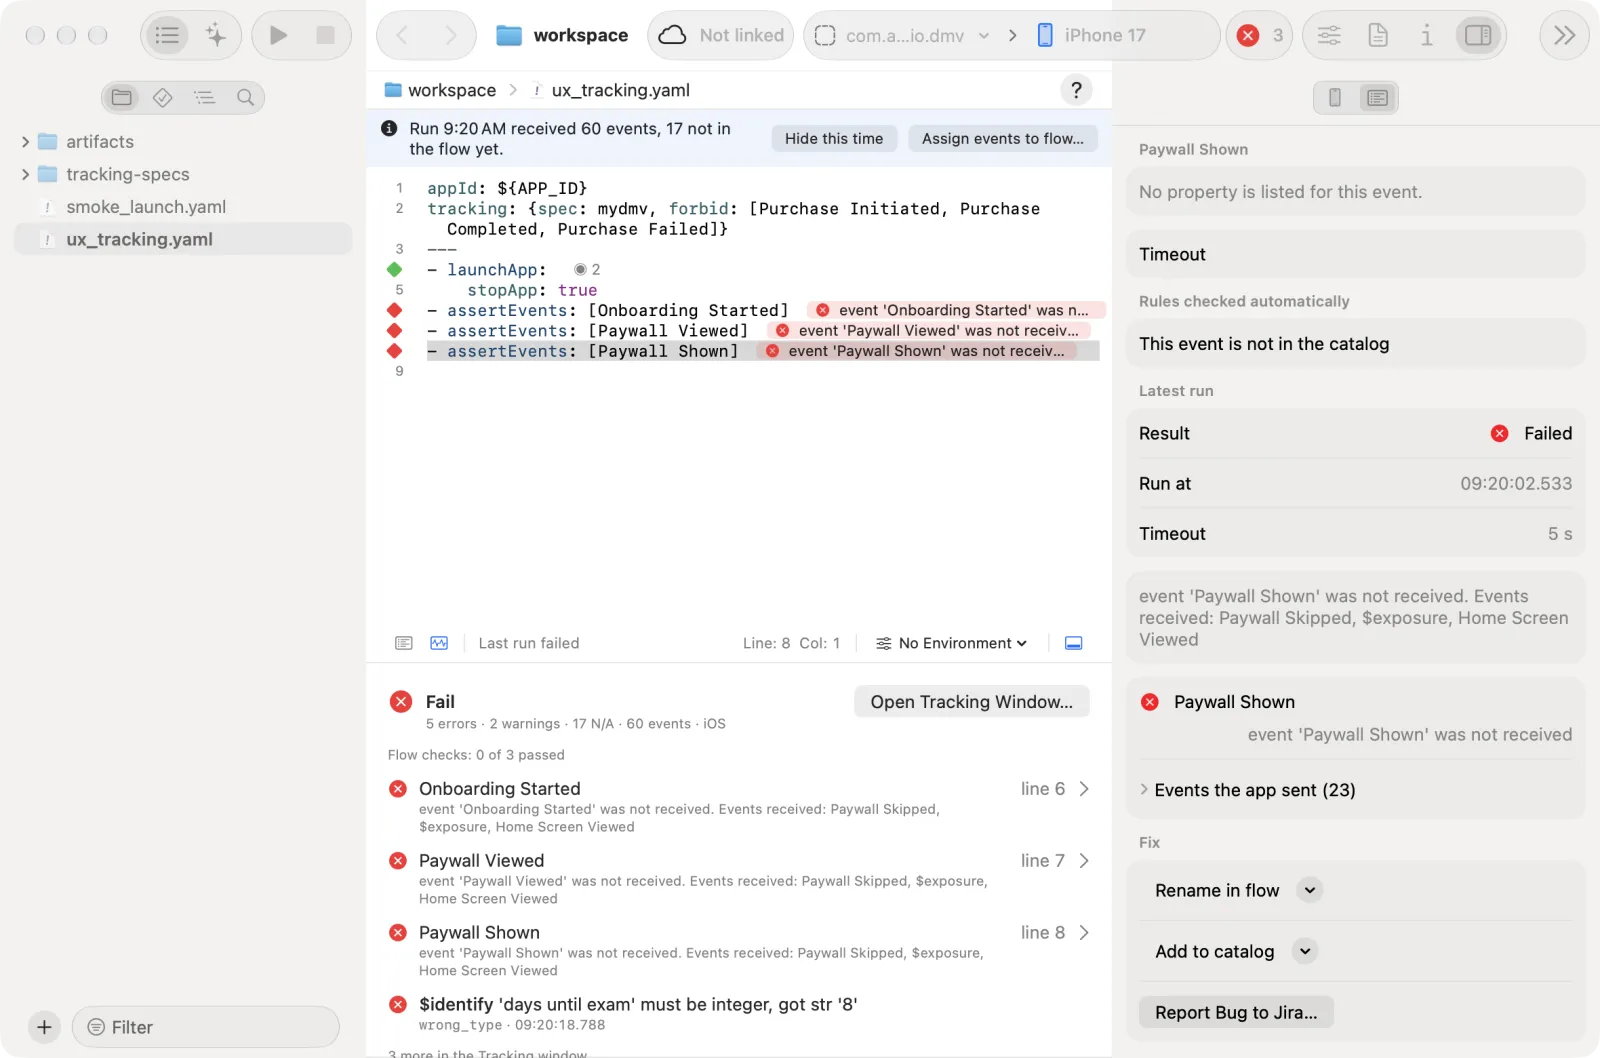Open the search navigator tab

(245, 97)
